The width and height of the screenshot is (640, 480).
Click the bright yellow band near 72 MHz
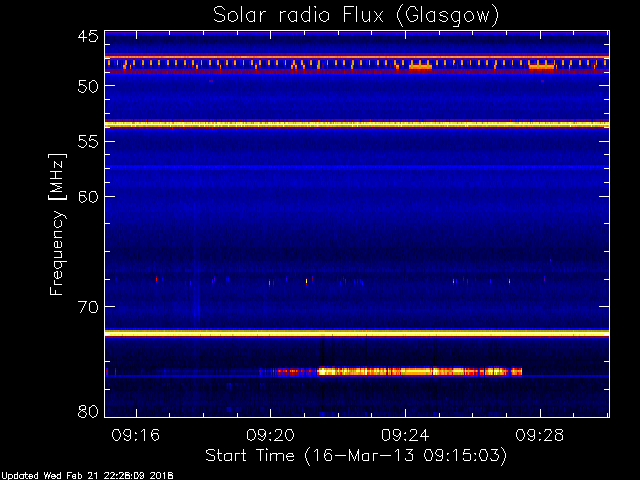357,333
